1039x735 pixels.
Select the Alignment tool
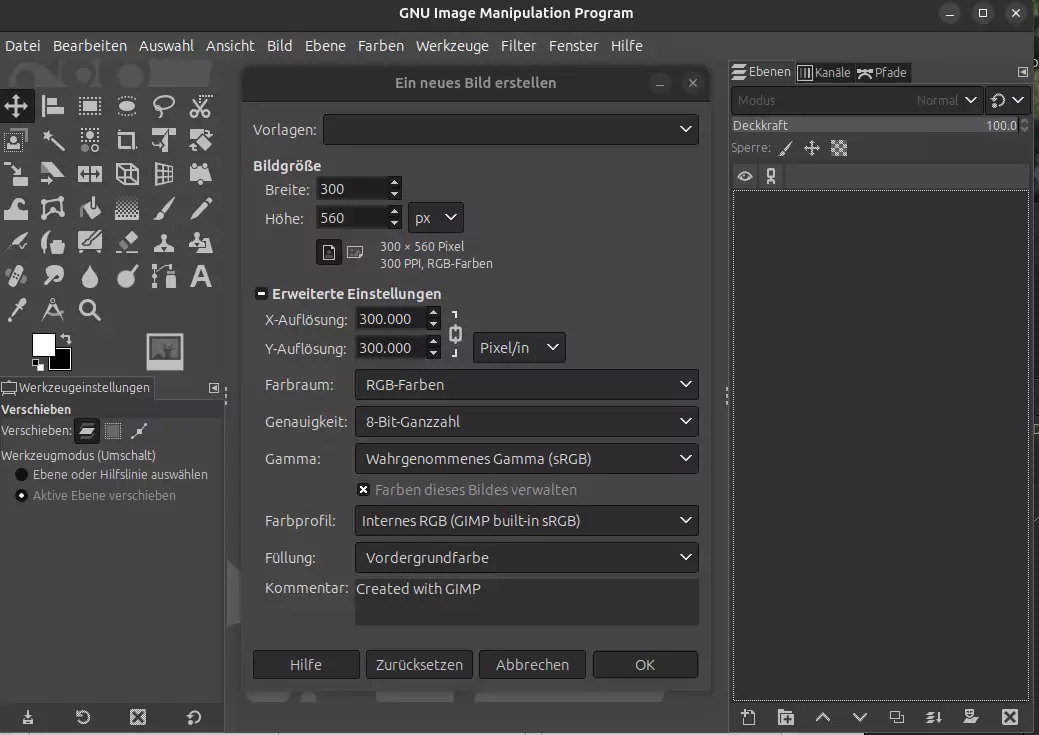point(53,105)
